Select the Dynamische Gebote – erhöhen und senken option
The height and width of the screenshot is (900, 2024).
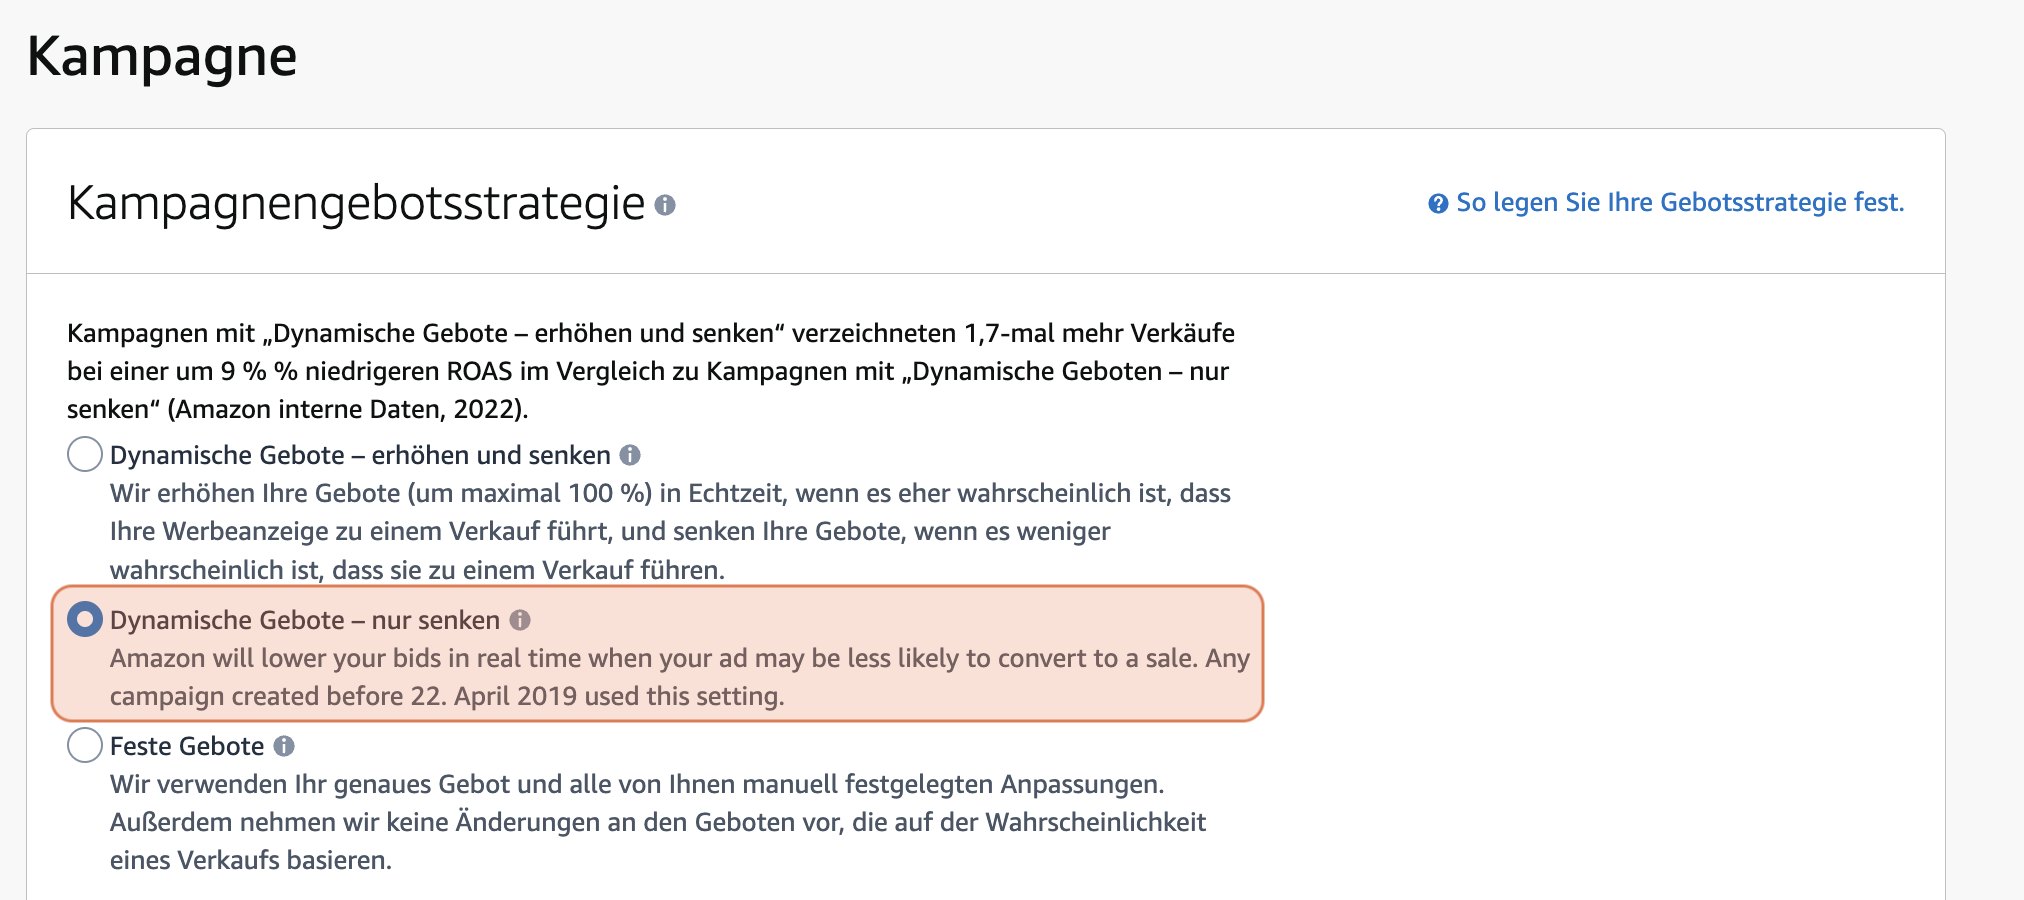[84, 454]
